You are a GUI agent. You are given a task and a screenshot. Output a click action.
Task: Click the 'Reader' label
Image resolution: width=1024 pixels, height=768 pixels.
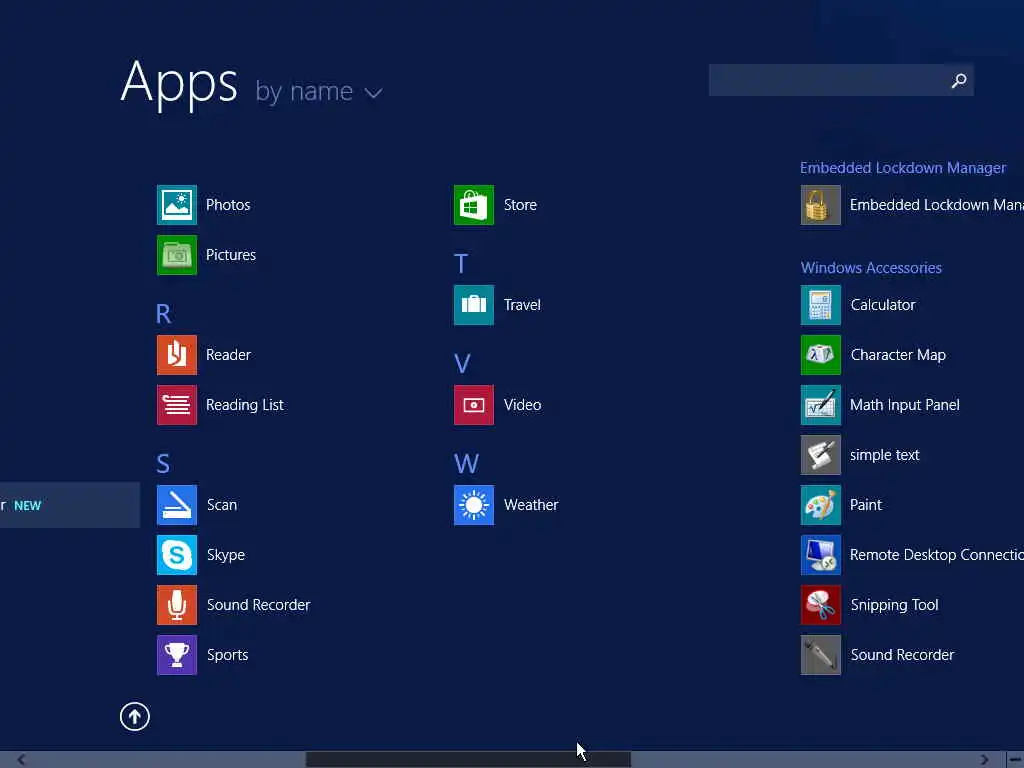click(228, 355)
